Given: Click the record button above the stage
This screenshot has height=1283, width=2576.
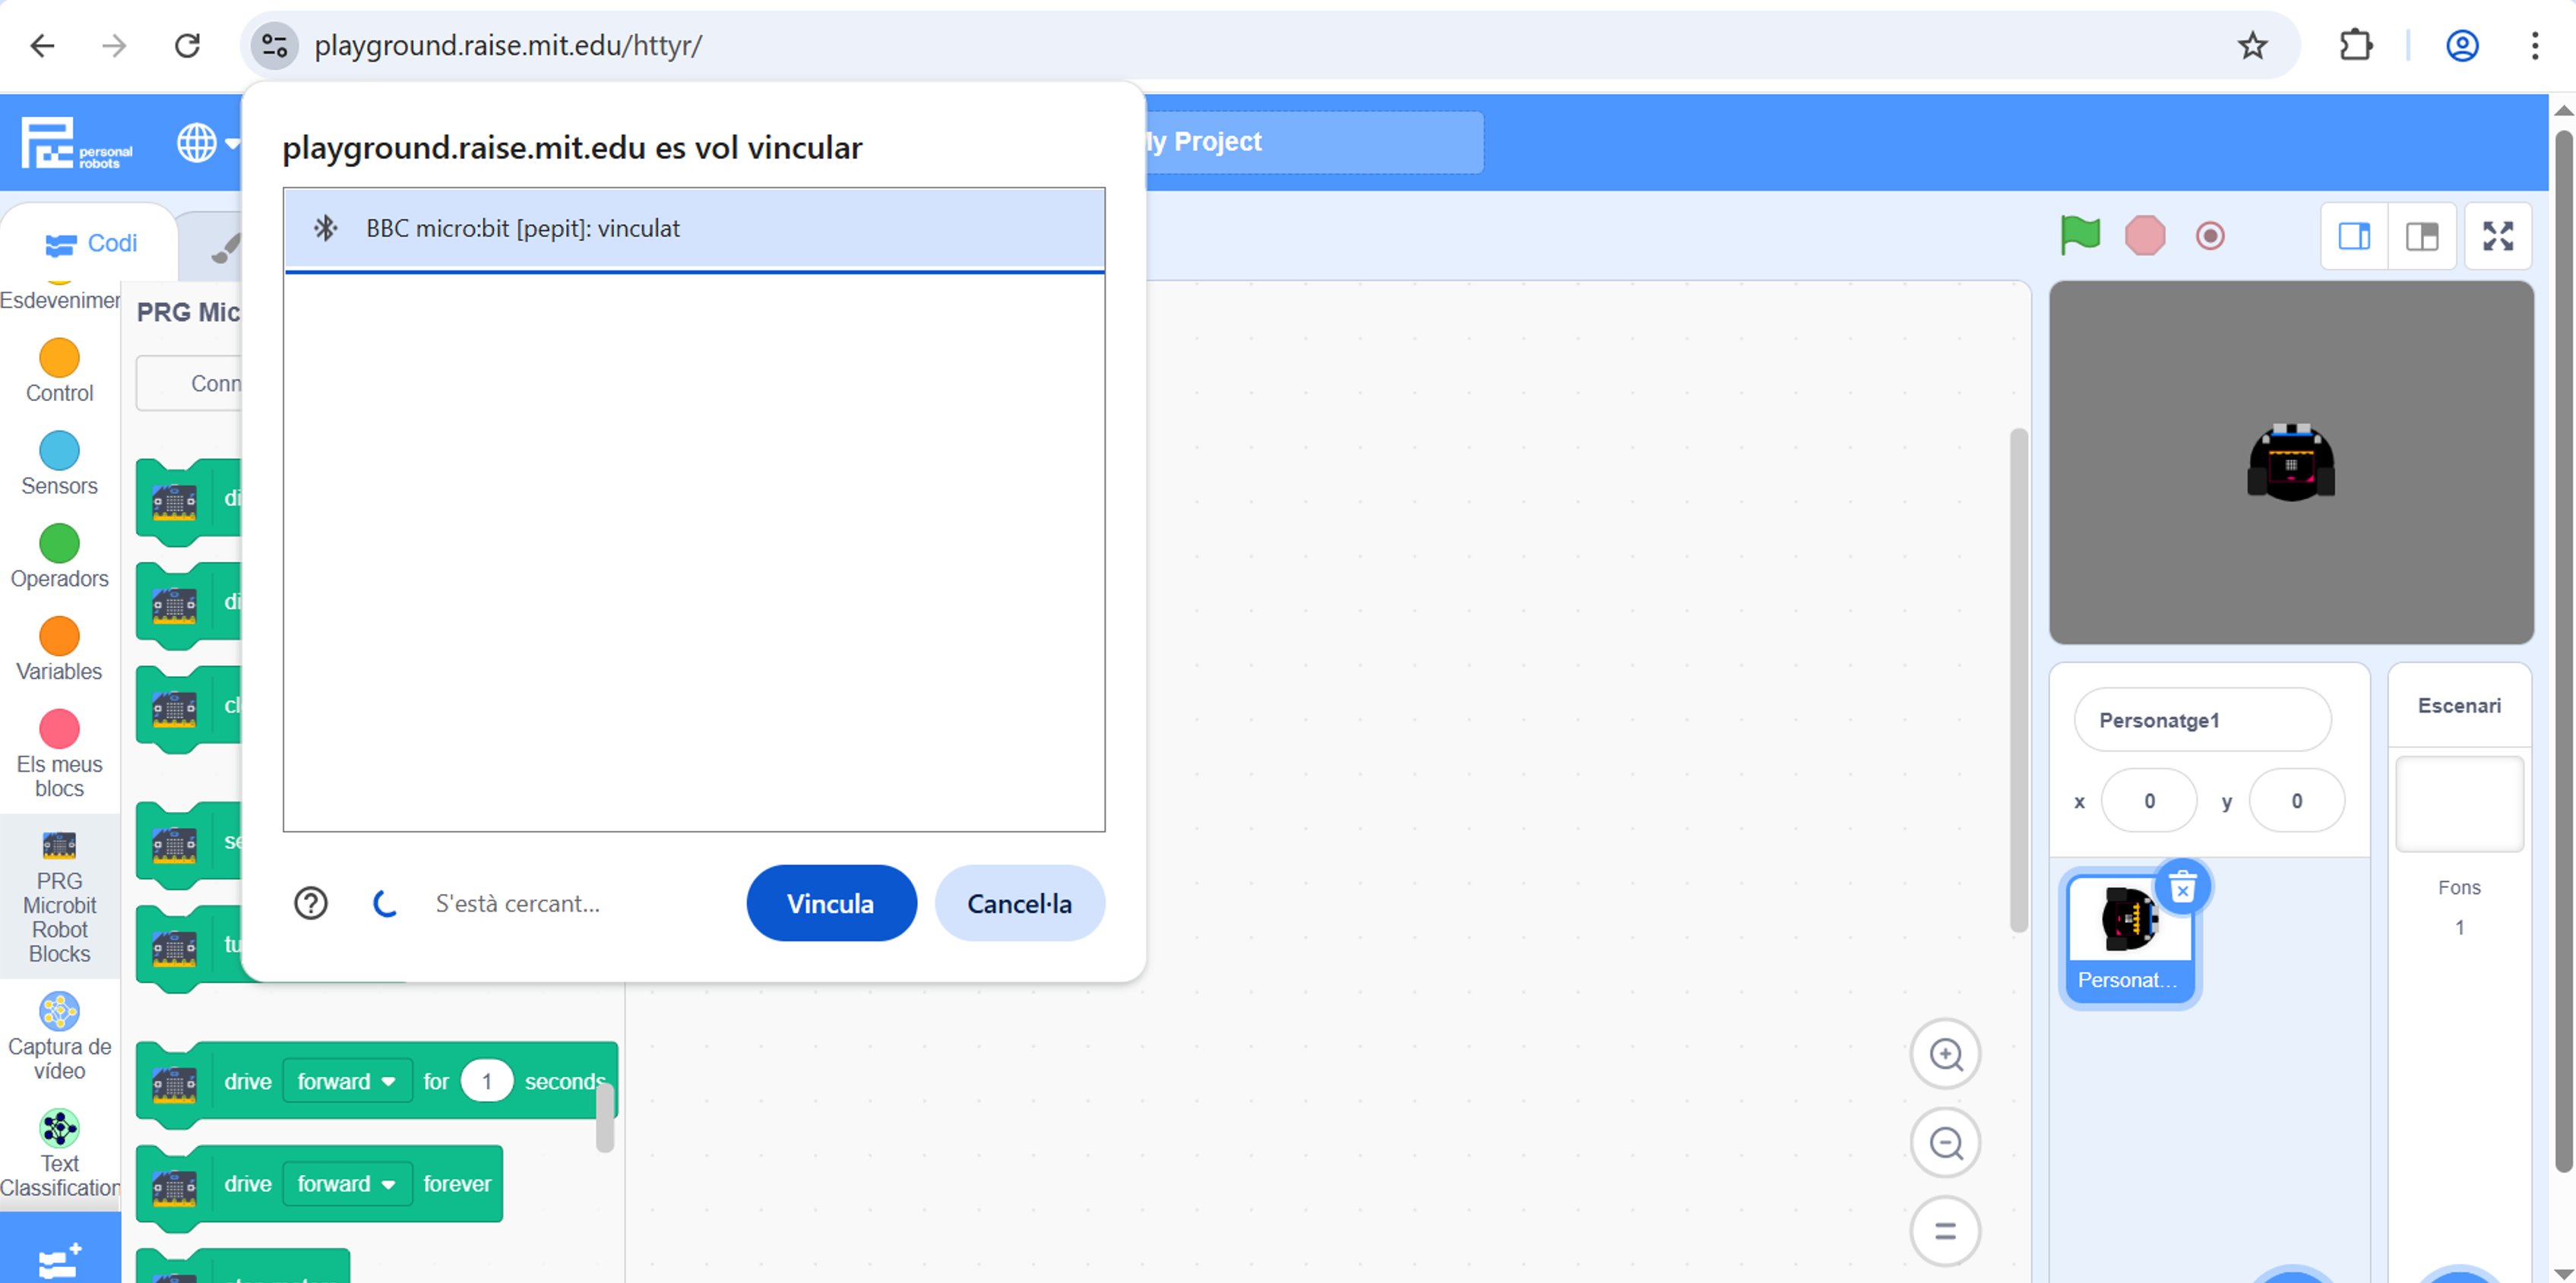Looking at the screenshot, I should click(2209, 236).
